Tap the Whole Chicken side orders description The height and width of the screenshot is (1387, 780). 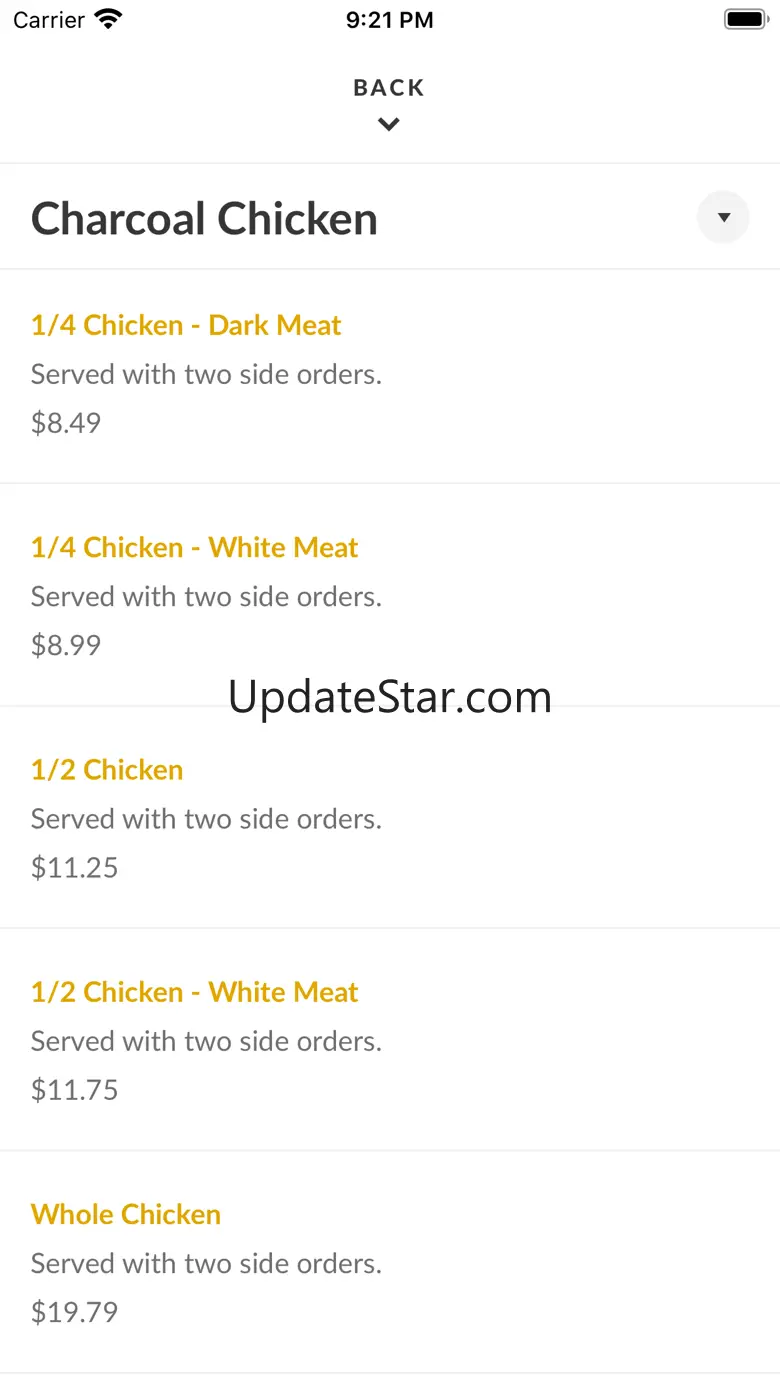coord(206,1263)
